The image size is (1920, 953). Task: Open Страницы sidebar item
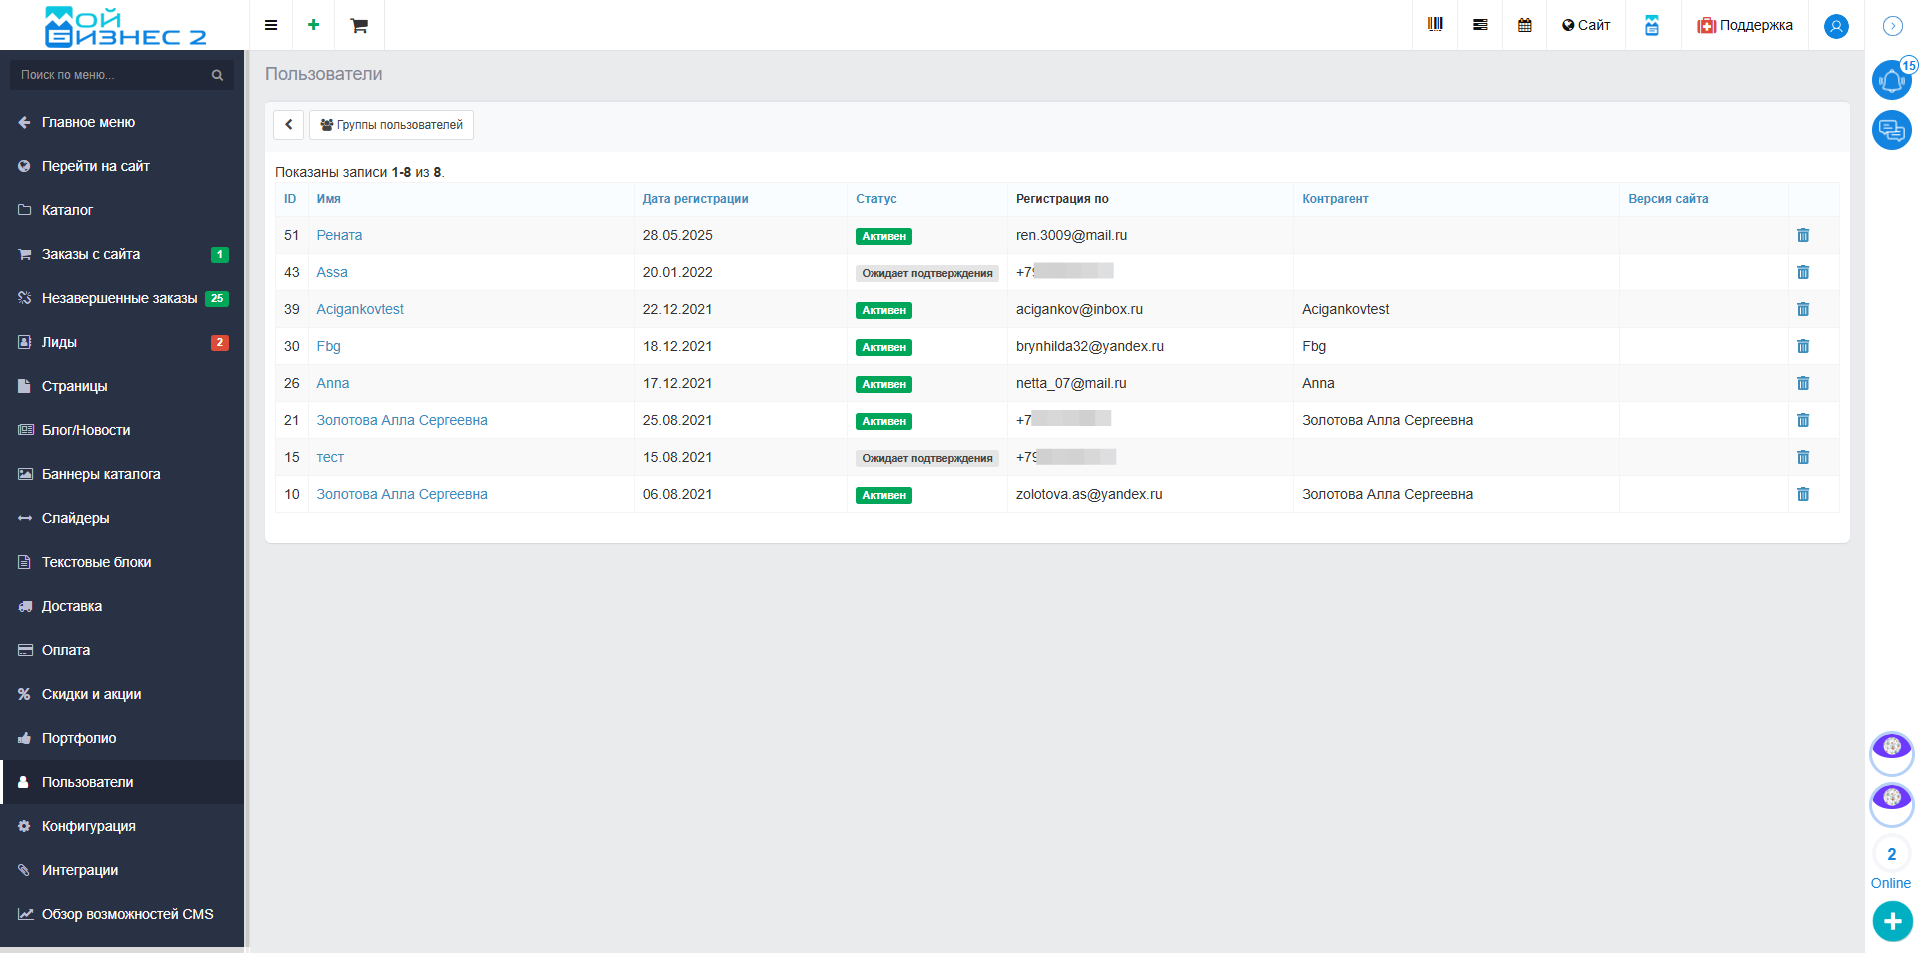(x=122, y=386)
